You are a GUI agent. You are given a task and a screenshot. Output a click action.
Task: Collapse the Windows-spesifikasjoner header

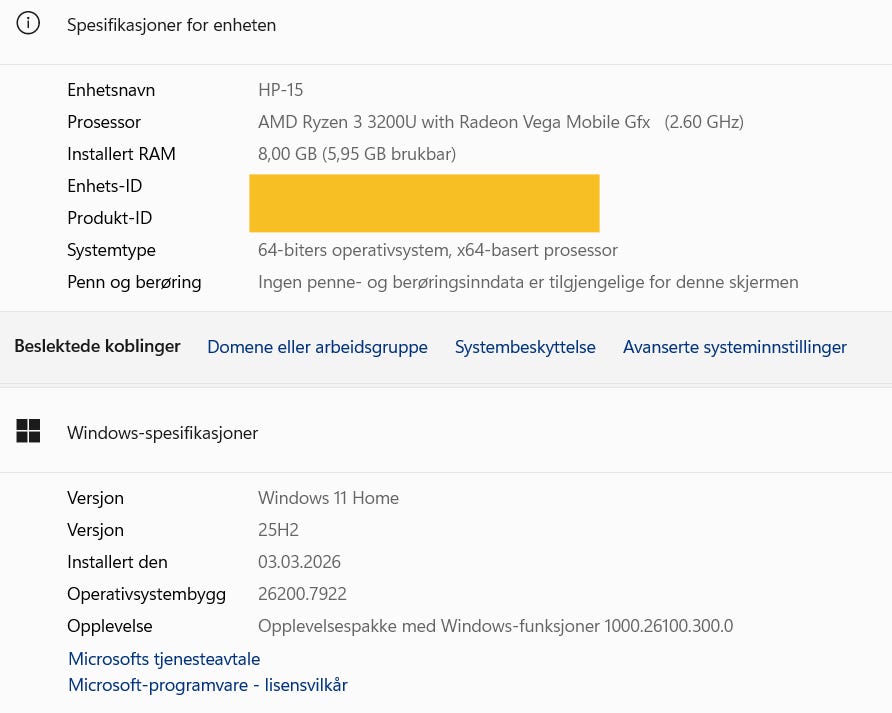point(162,433)
